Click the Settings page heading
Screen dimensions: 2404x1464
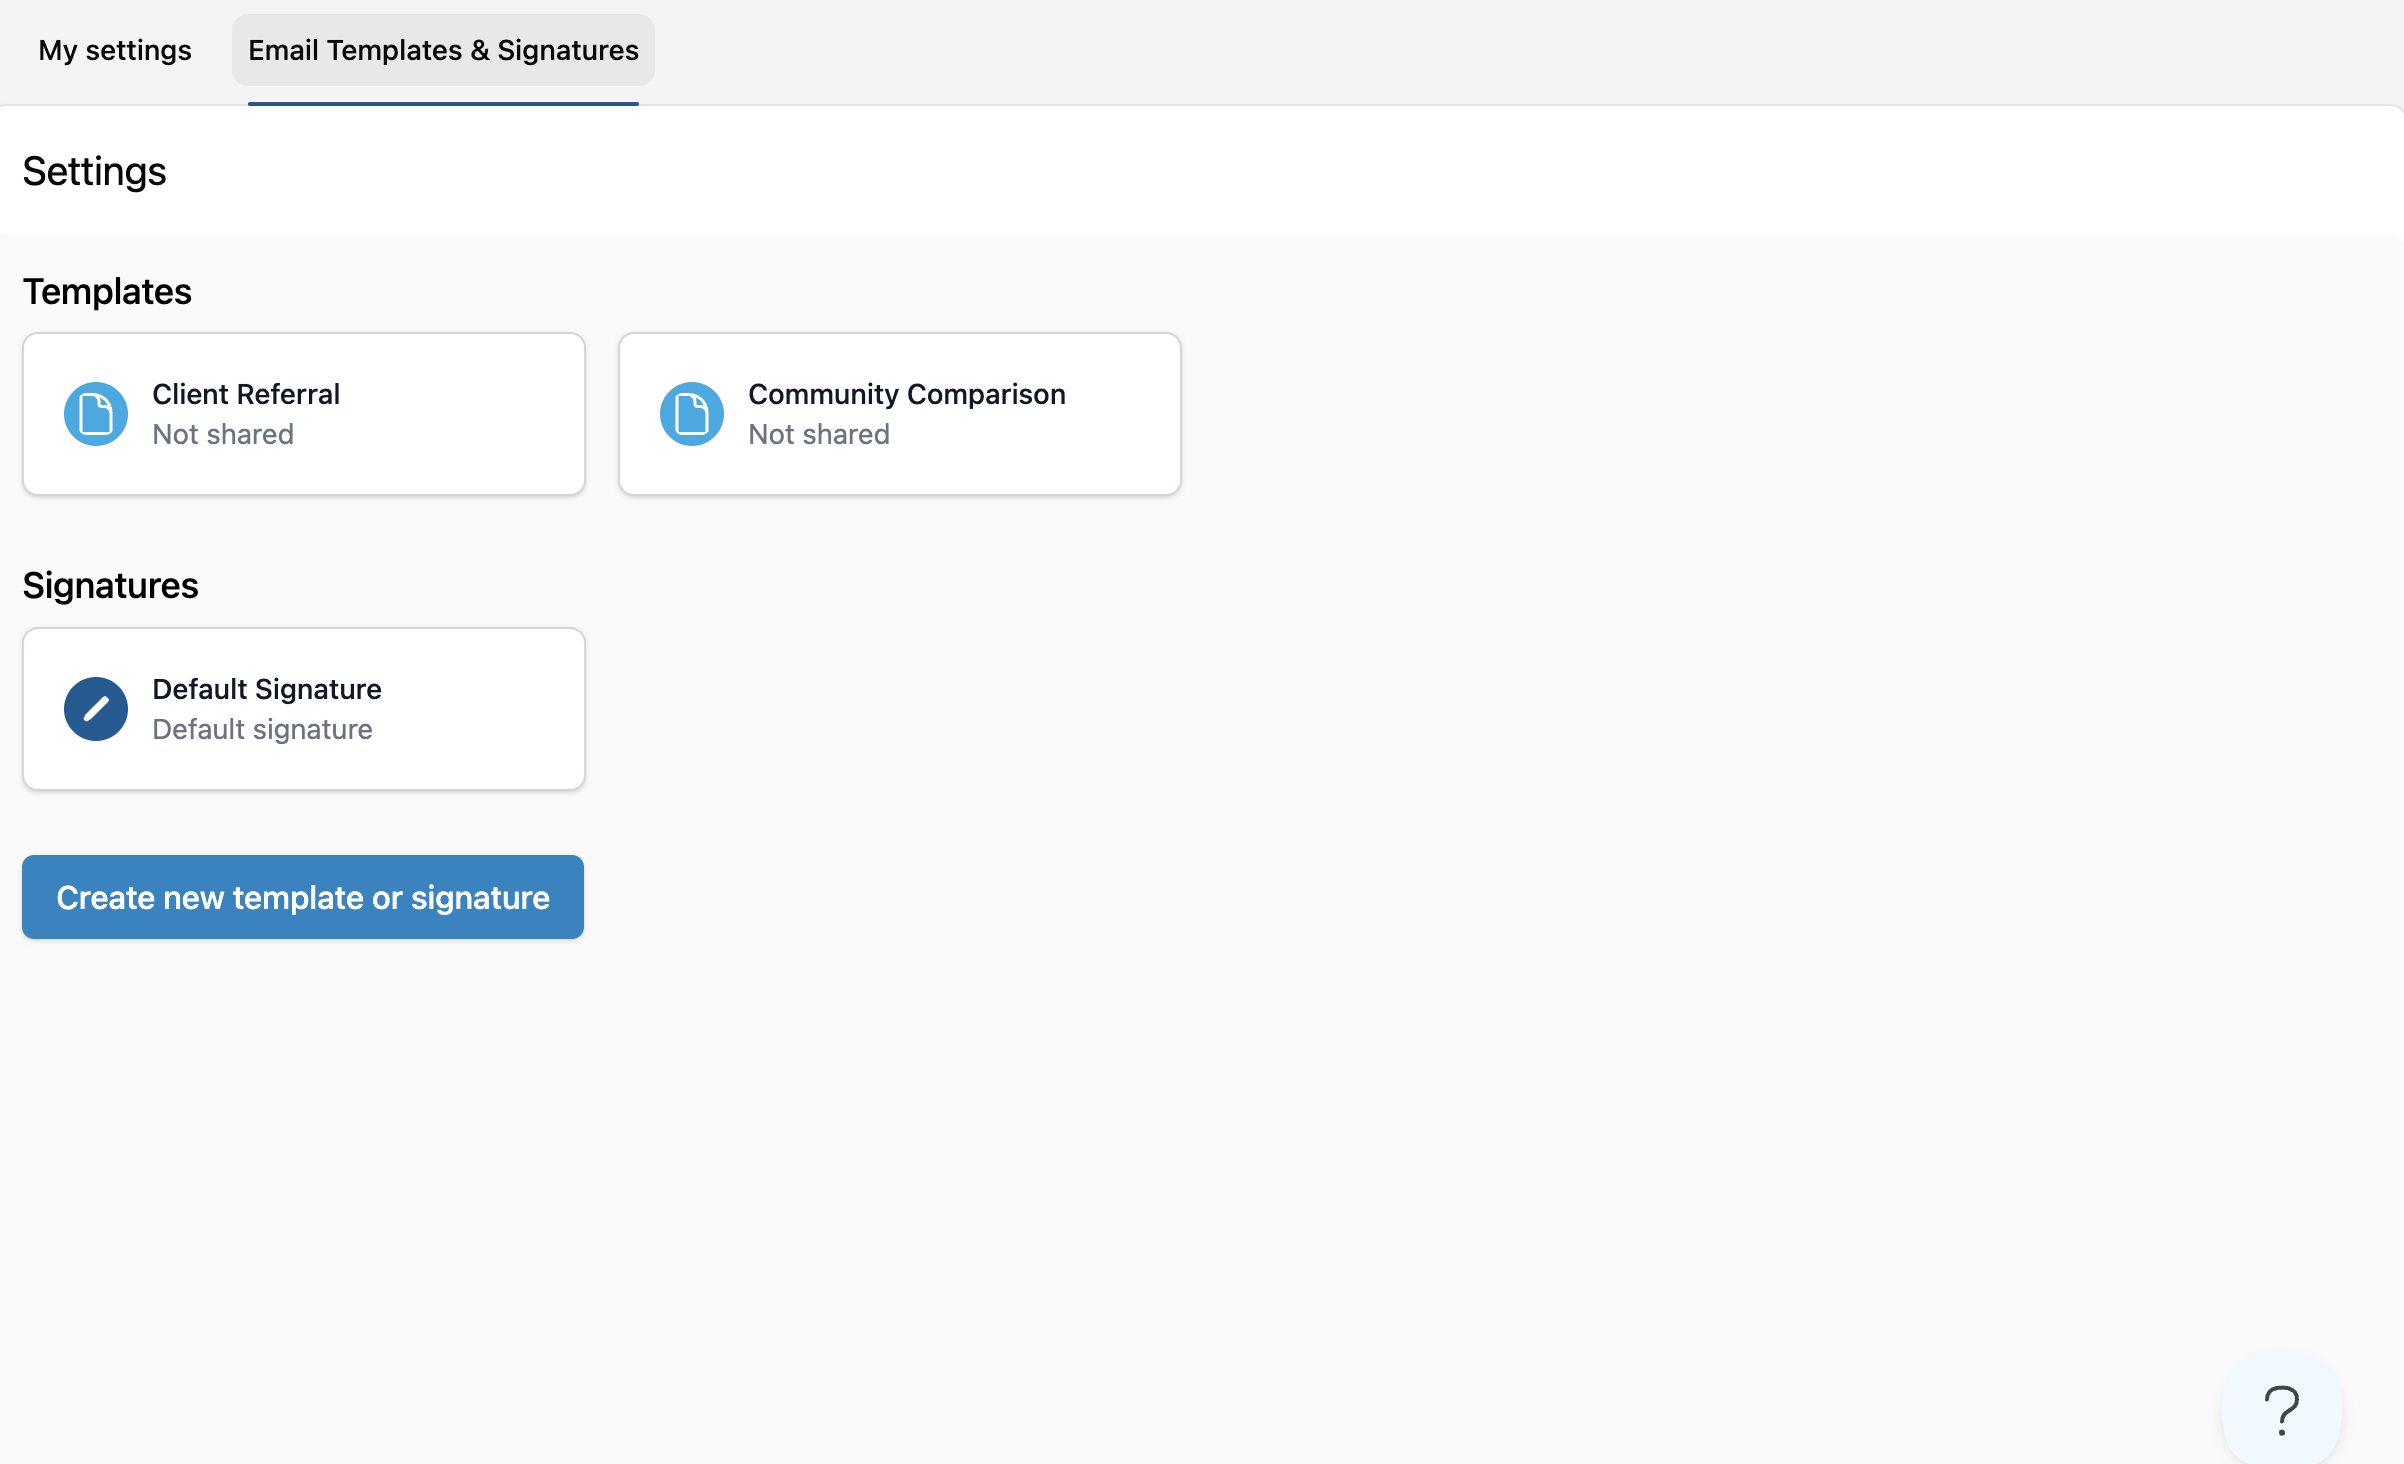(x=94, y=171)
